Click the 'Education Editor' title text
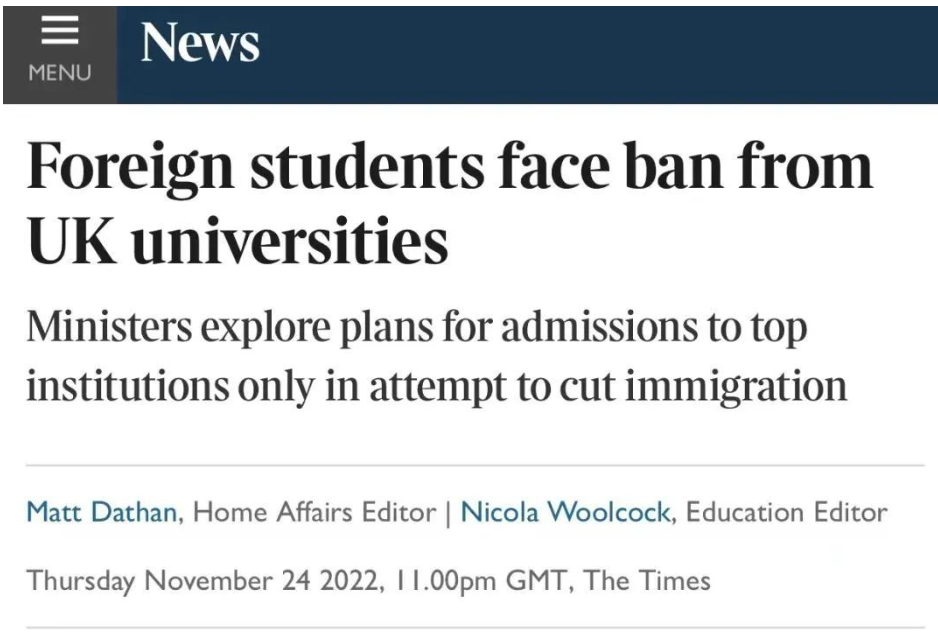 (x=786, y=512)
